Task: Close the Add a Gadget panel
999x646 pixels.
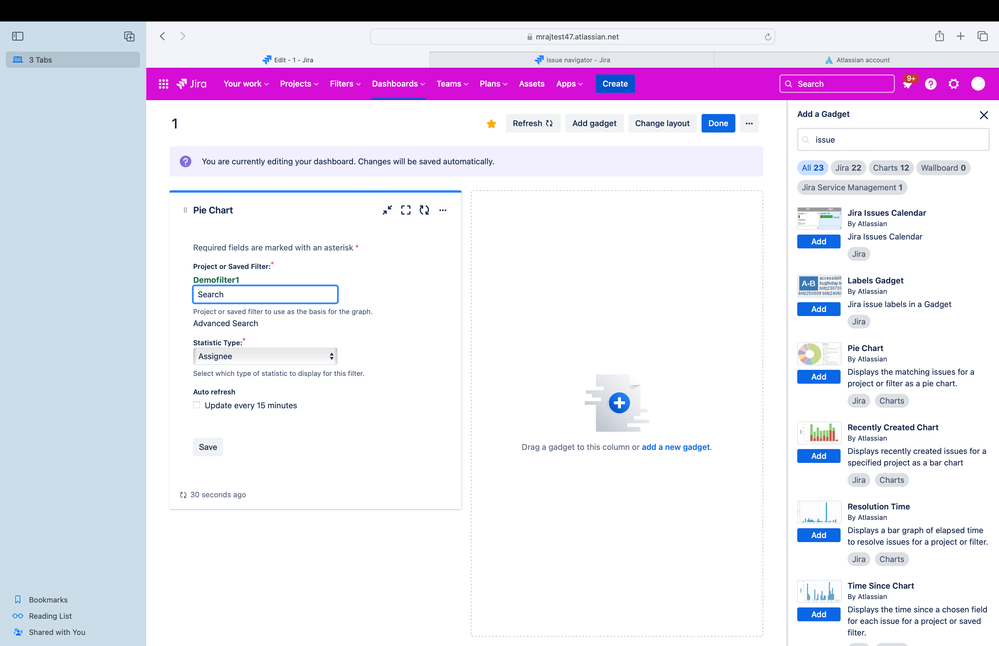Action: [984, 115]
